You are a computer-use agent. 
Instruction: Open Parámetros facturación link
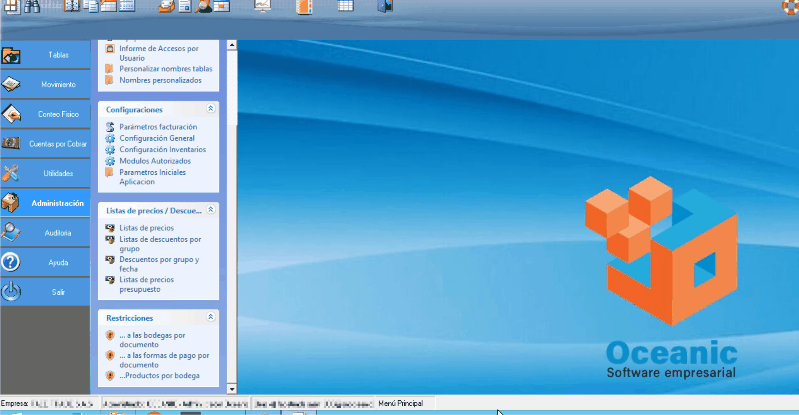(x=157, y=127)
